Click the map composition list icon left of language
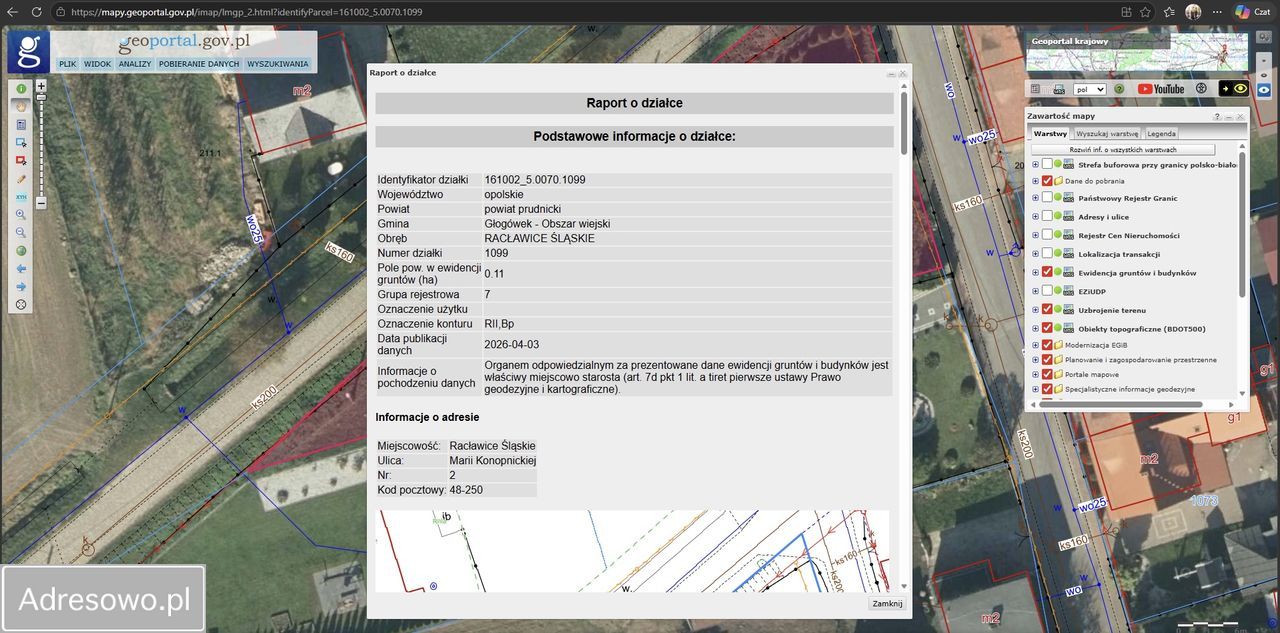 (1035, 89)
